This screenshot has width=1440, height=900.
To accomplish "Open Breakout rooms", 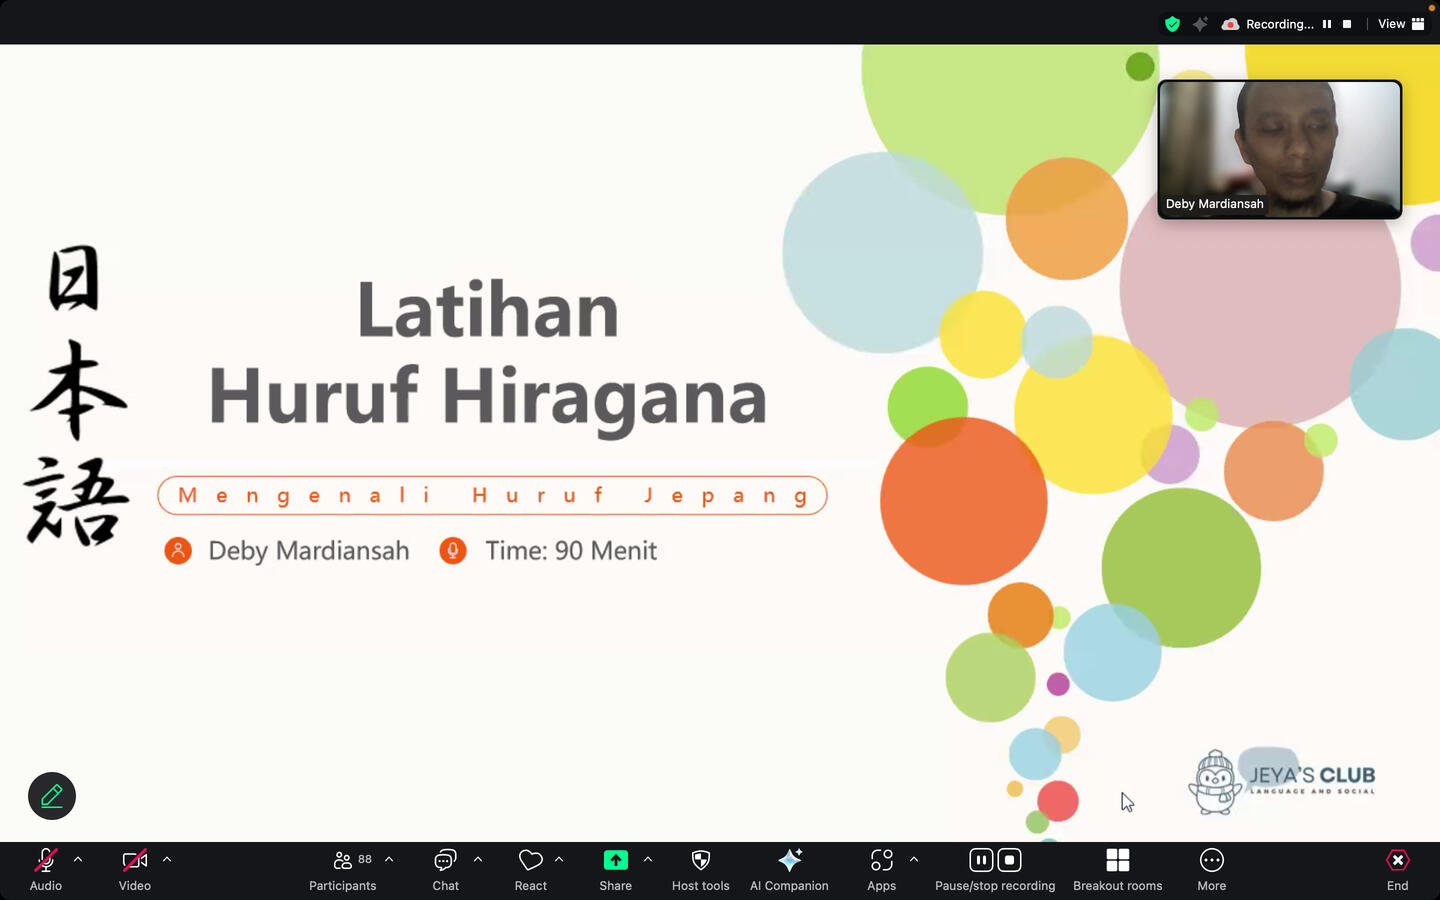I will click(x=1117, y=869).
